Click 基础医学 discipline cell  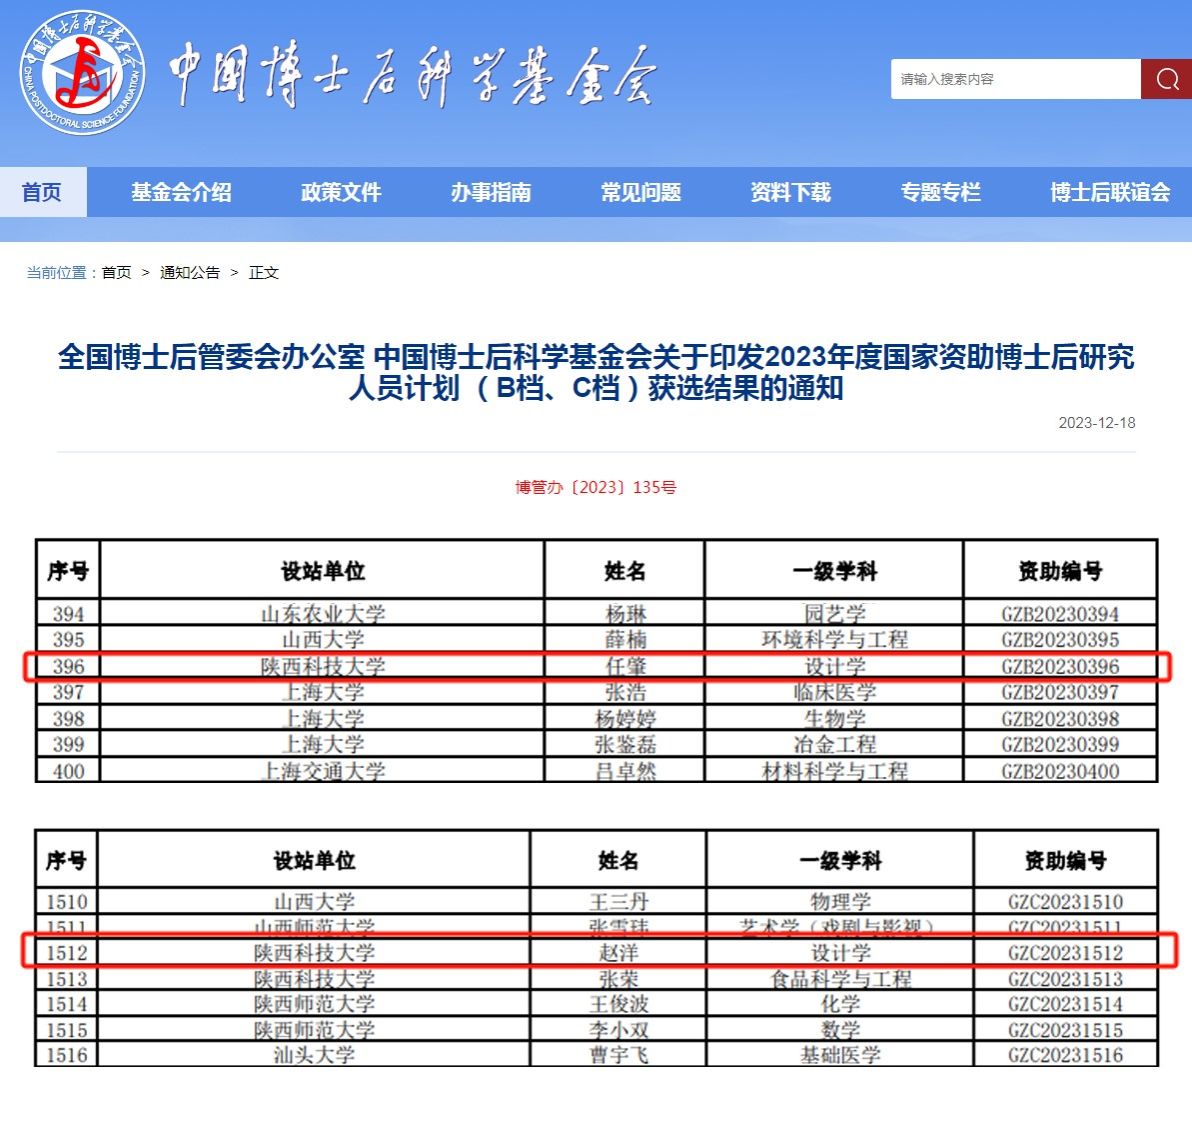click(x=840, y=1055)
